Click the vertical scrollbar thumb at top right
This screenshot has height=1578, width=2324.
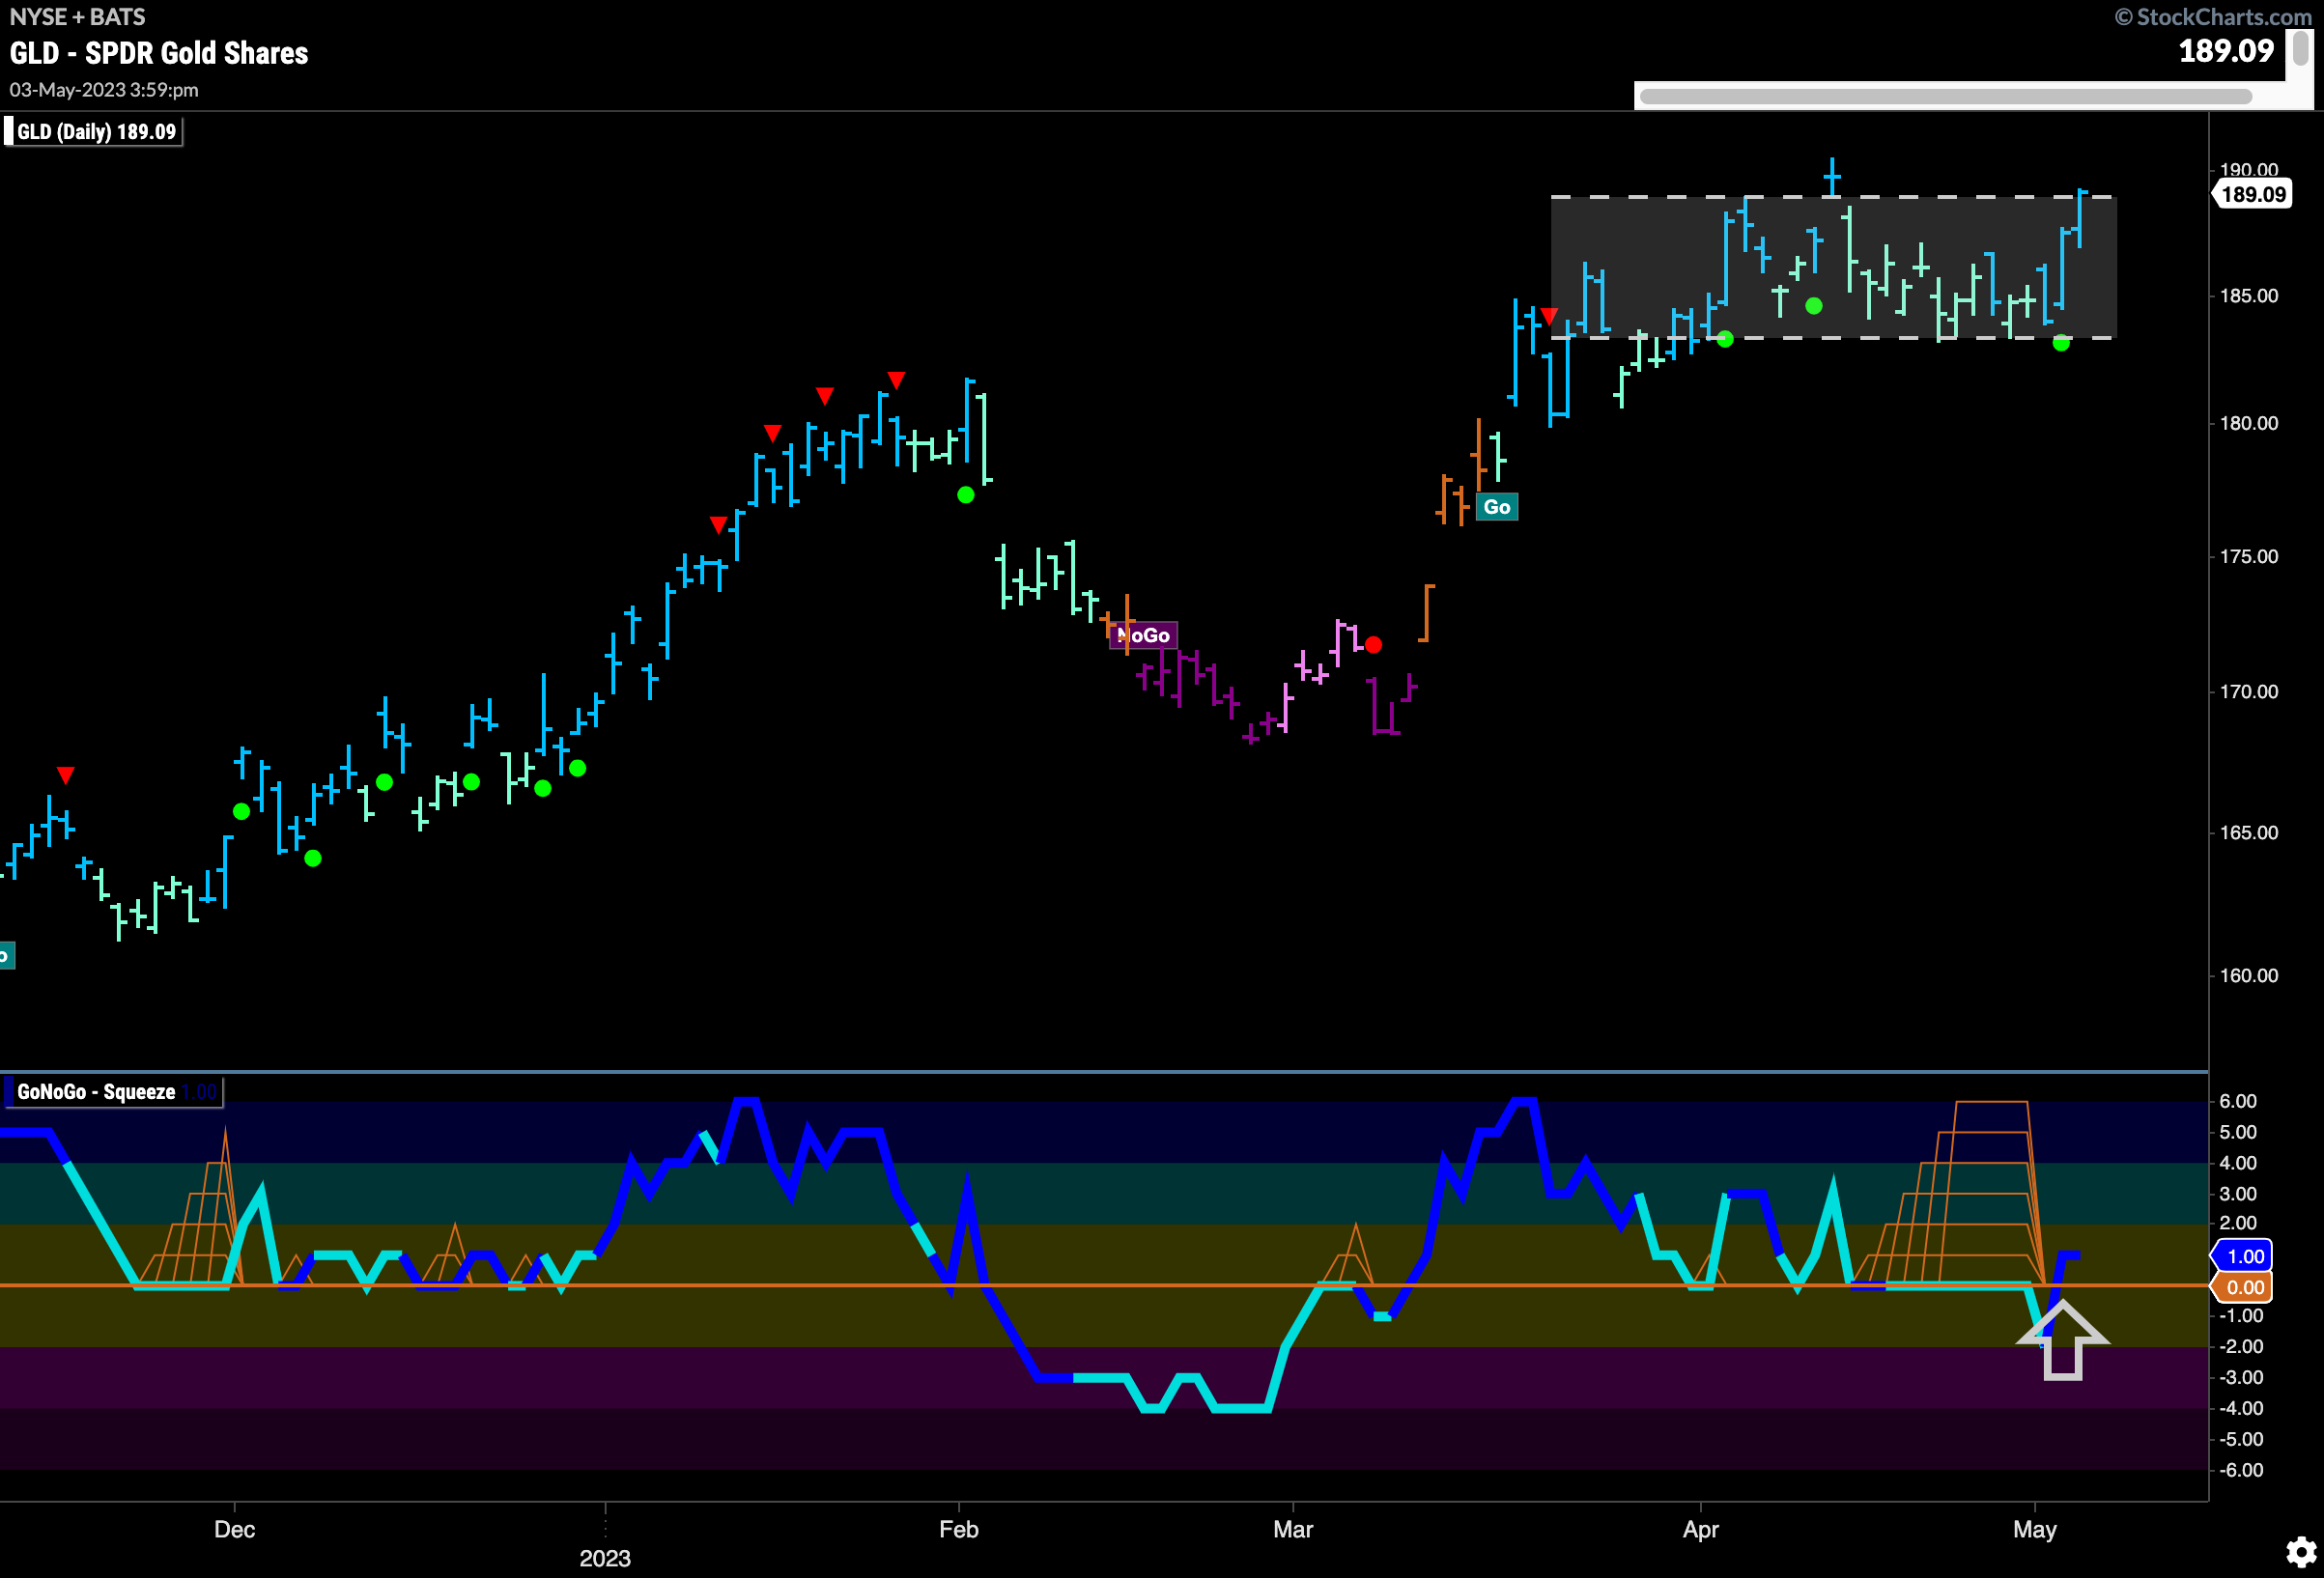[2301, 50]
